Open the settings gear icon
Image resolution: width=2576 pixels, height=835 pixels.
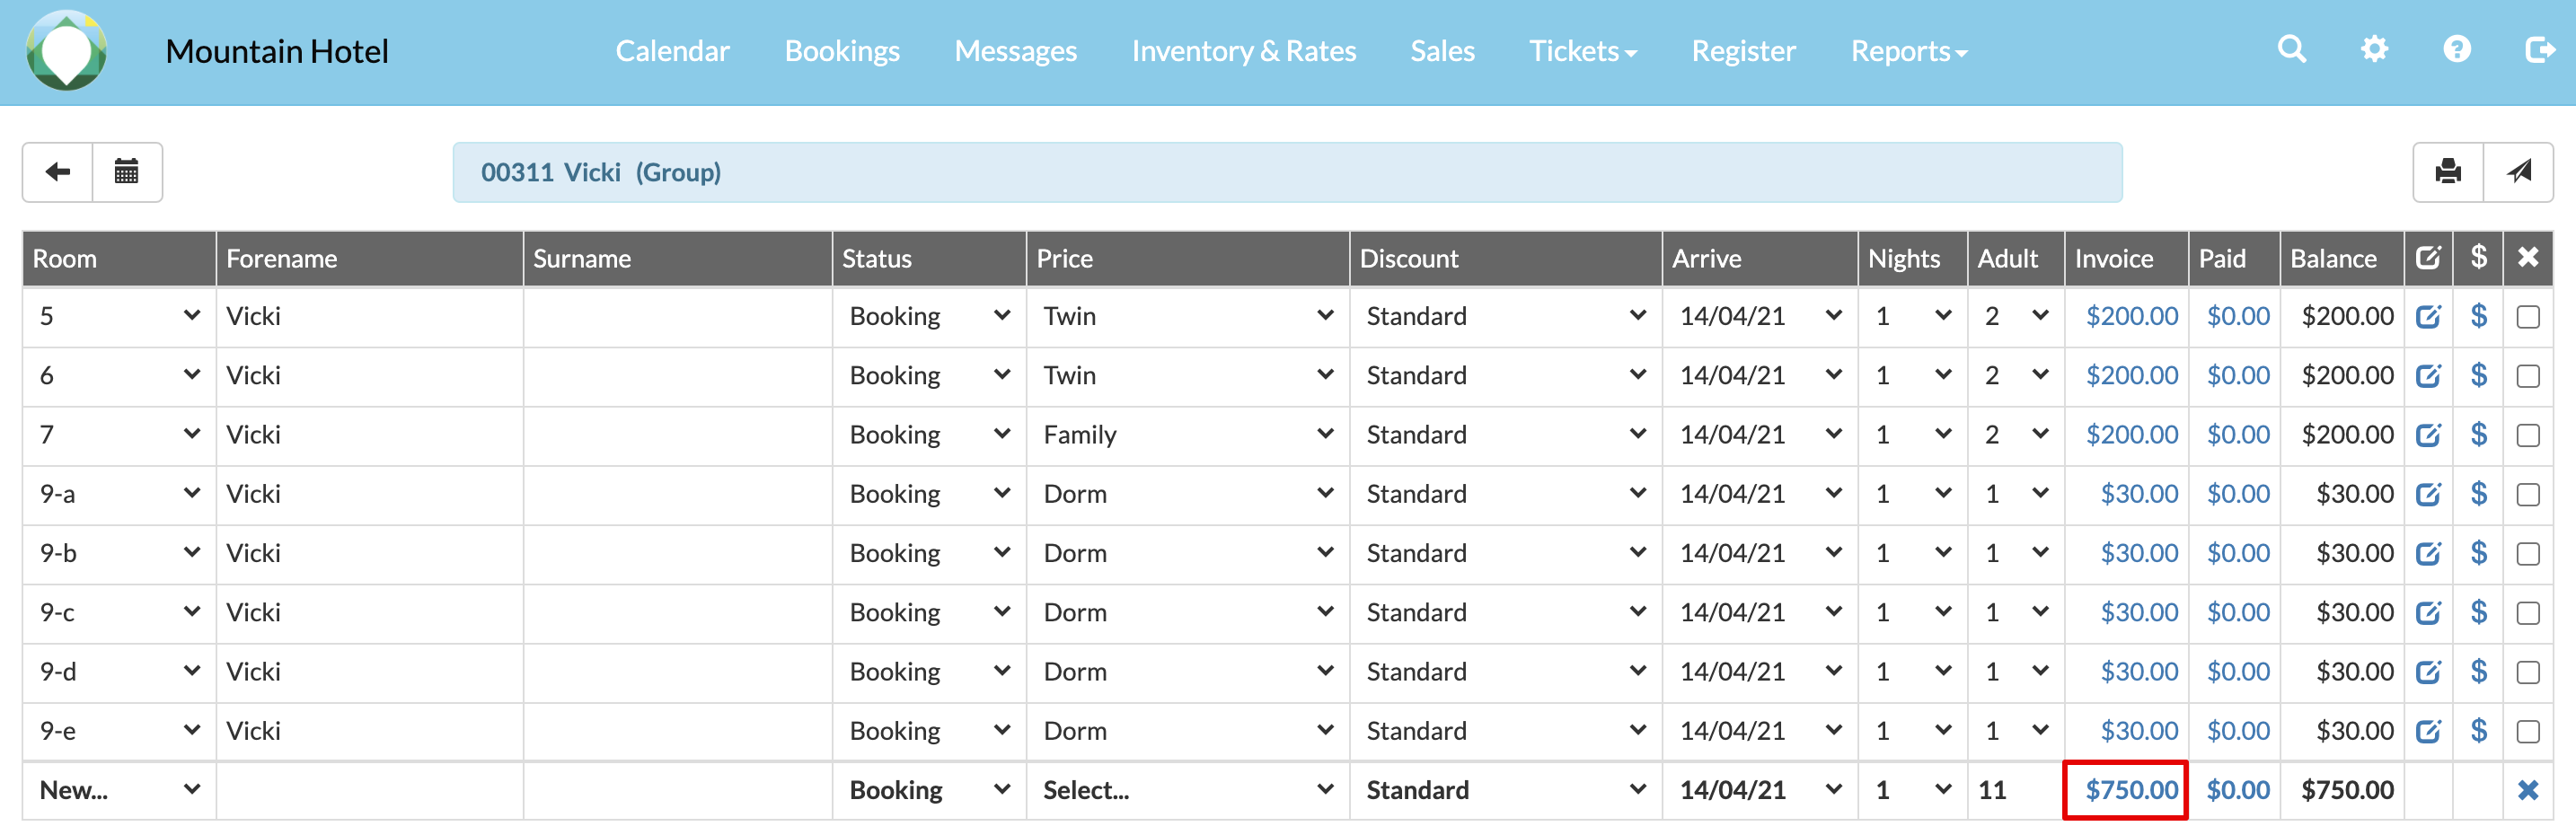(x=2374, y=50)
